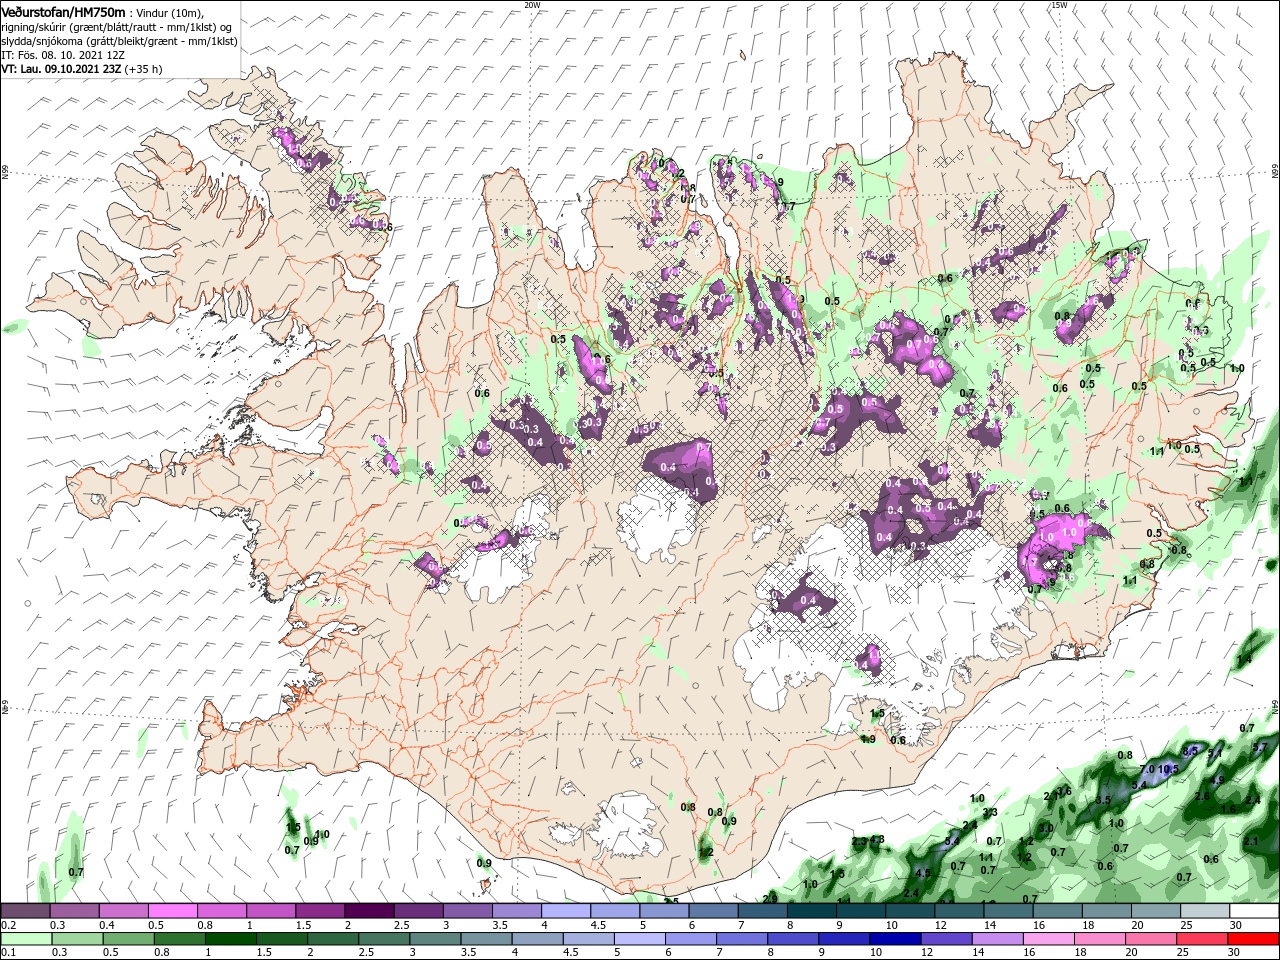1280x960 pixels.
Task: Pick bottom-row swatch between 2.5 and 3
Action: 383,939
